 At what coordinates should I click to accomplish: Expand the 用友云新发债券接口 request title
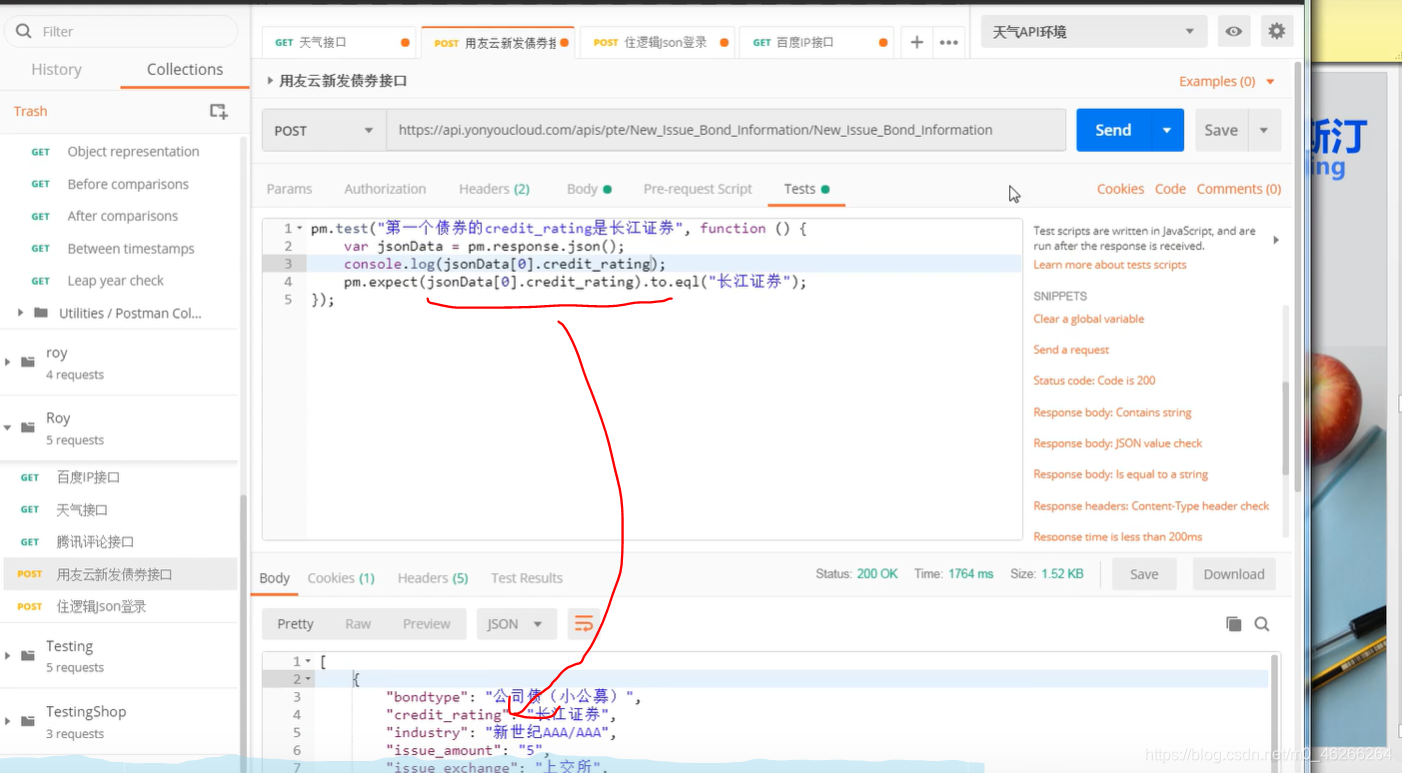[270, 81]
